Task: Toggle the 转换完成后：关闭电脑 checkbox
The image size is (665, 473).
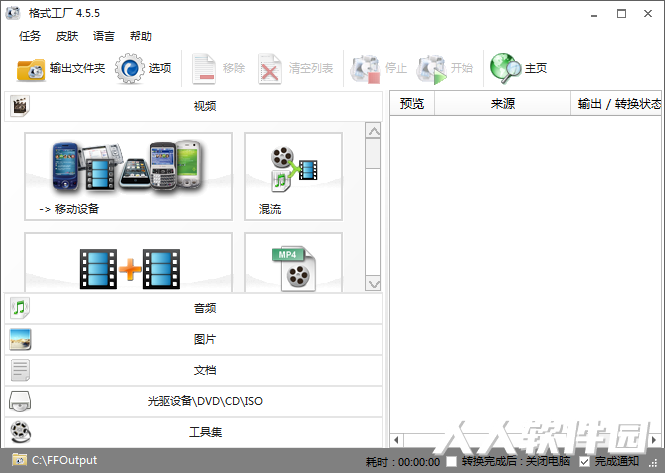Action: tap(452, 461)
